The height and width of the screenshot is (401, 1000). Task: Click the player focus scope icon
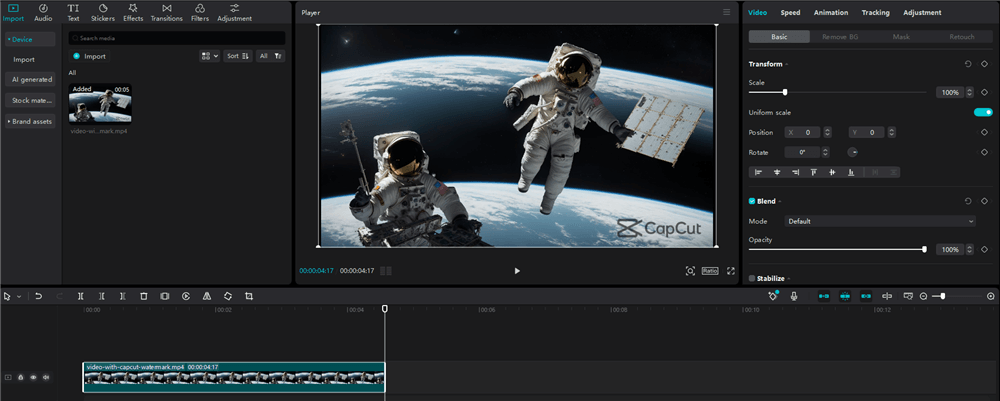[690, 271]
